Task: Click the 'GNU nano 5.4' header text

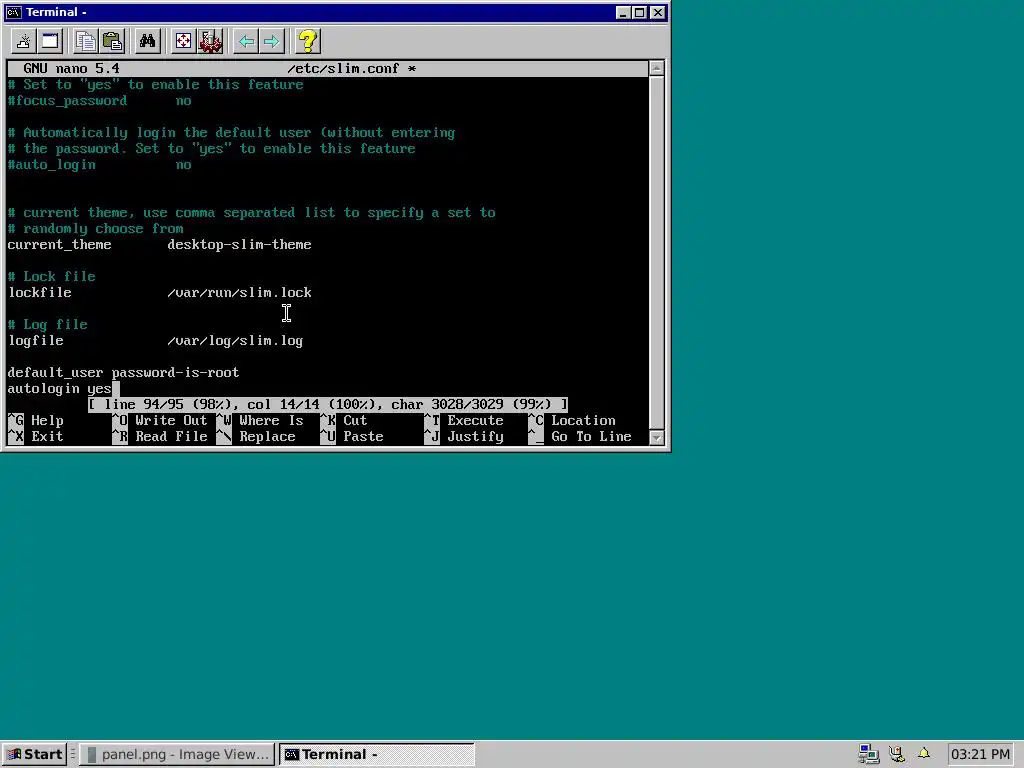Action: (71, 69)
